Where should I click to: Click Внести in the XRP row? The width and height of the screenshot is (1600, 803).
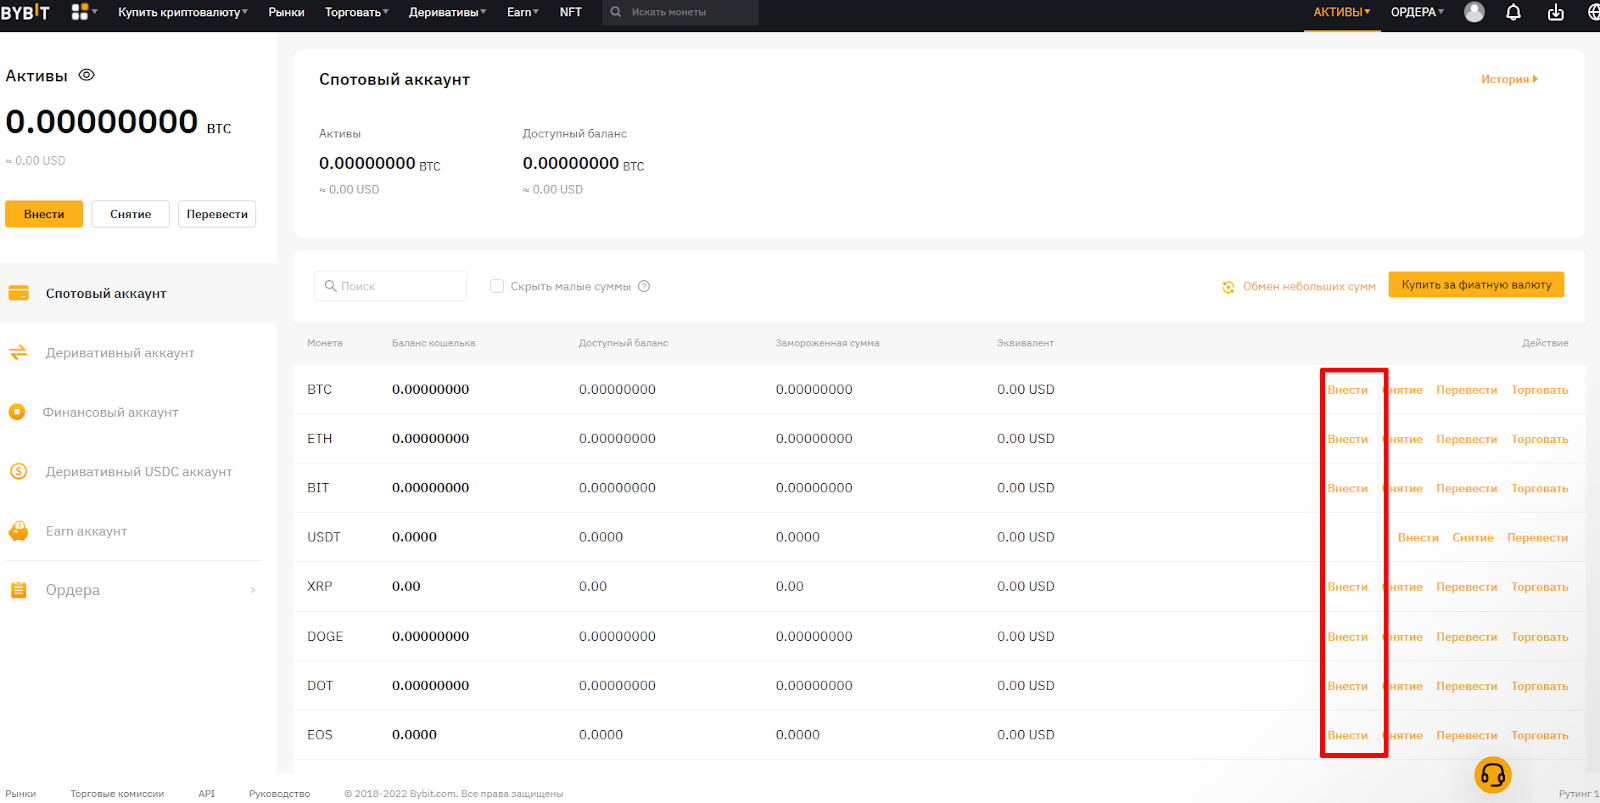pyautogui.click(x=1347, y=587)
